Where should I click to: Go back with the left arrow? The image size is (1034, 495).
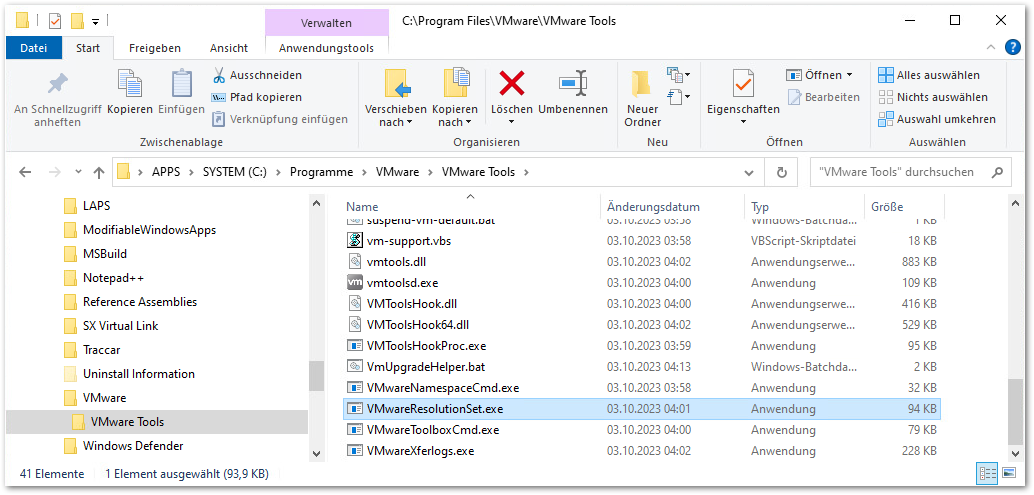(x=25, y=173)
